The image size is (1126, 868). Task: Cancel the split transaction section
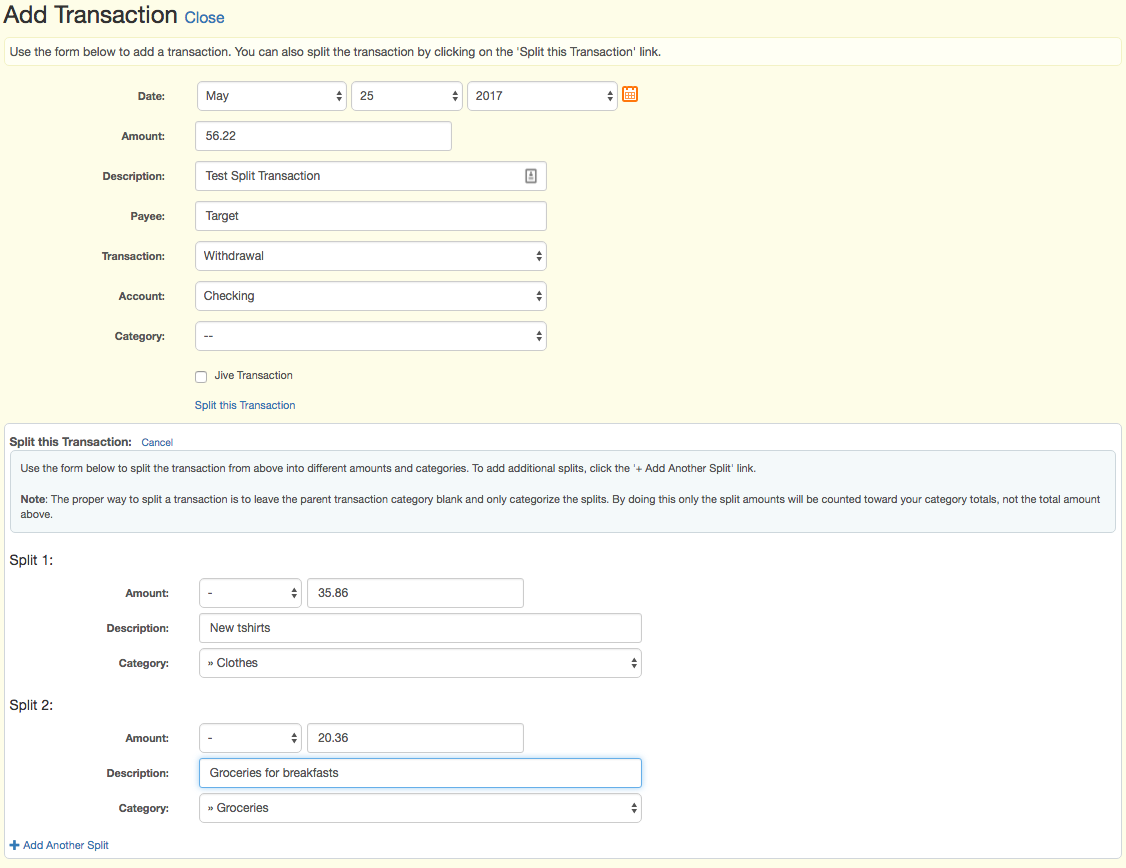[157, 442]
